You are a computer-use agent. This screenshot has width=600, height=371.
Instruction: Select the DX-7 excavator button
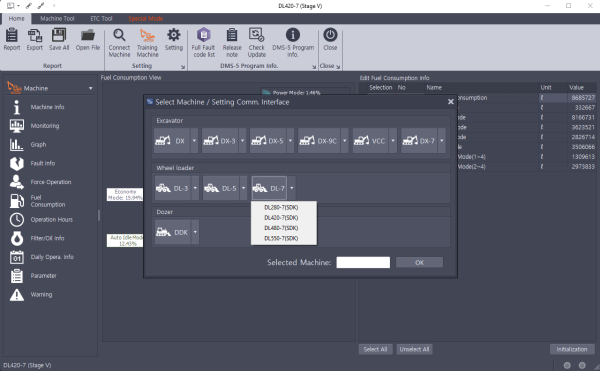pos(419,141)
